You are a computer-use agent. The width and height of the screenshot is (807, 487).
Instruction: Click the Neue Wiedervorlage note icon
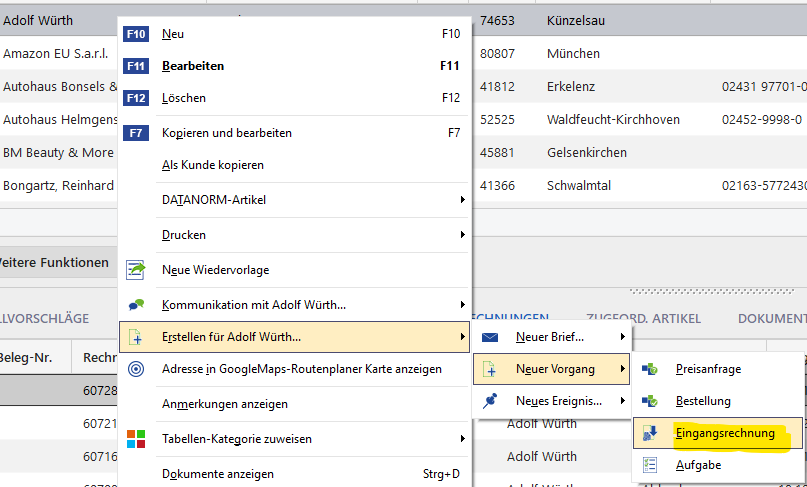pyautogui.click(x=136, y=270)
